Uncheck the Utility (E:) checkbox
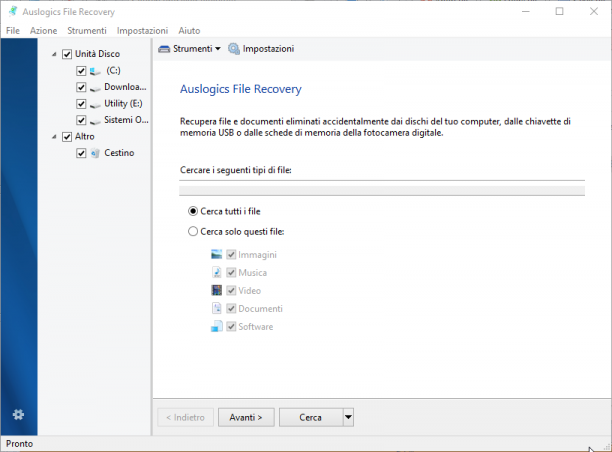The image size is (612, 452). [x=81, y=104]
